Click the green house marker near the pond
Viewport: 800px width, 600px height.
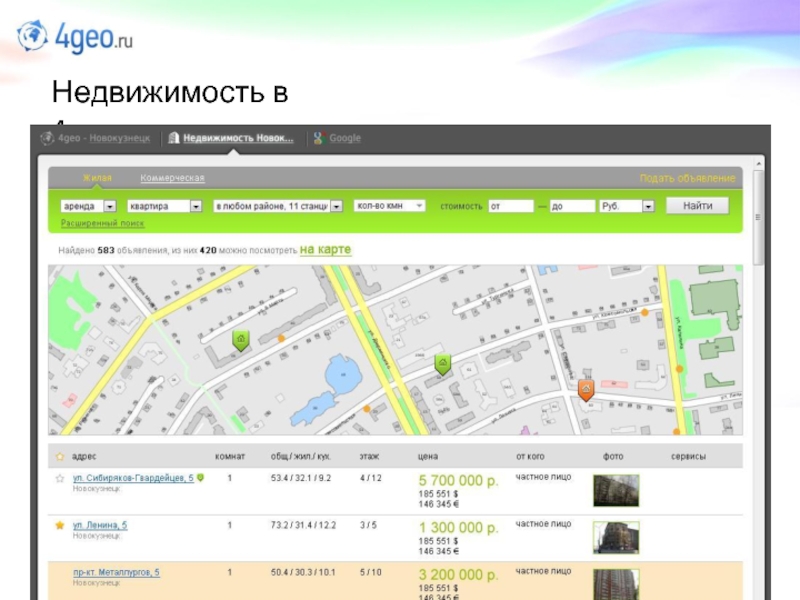coord(442,364)
